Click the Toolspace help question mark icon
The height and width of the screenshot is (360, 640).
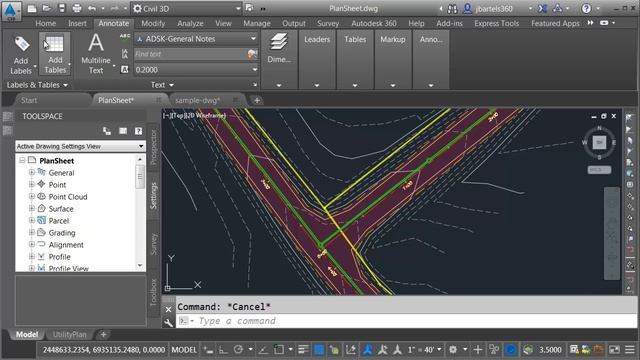pos(138,131)
